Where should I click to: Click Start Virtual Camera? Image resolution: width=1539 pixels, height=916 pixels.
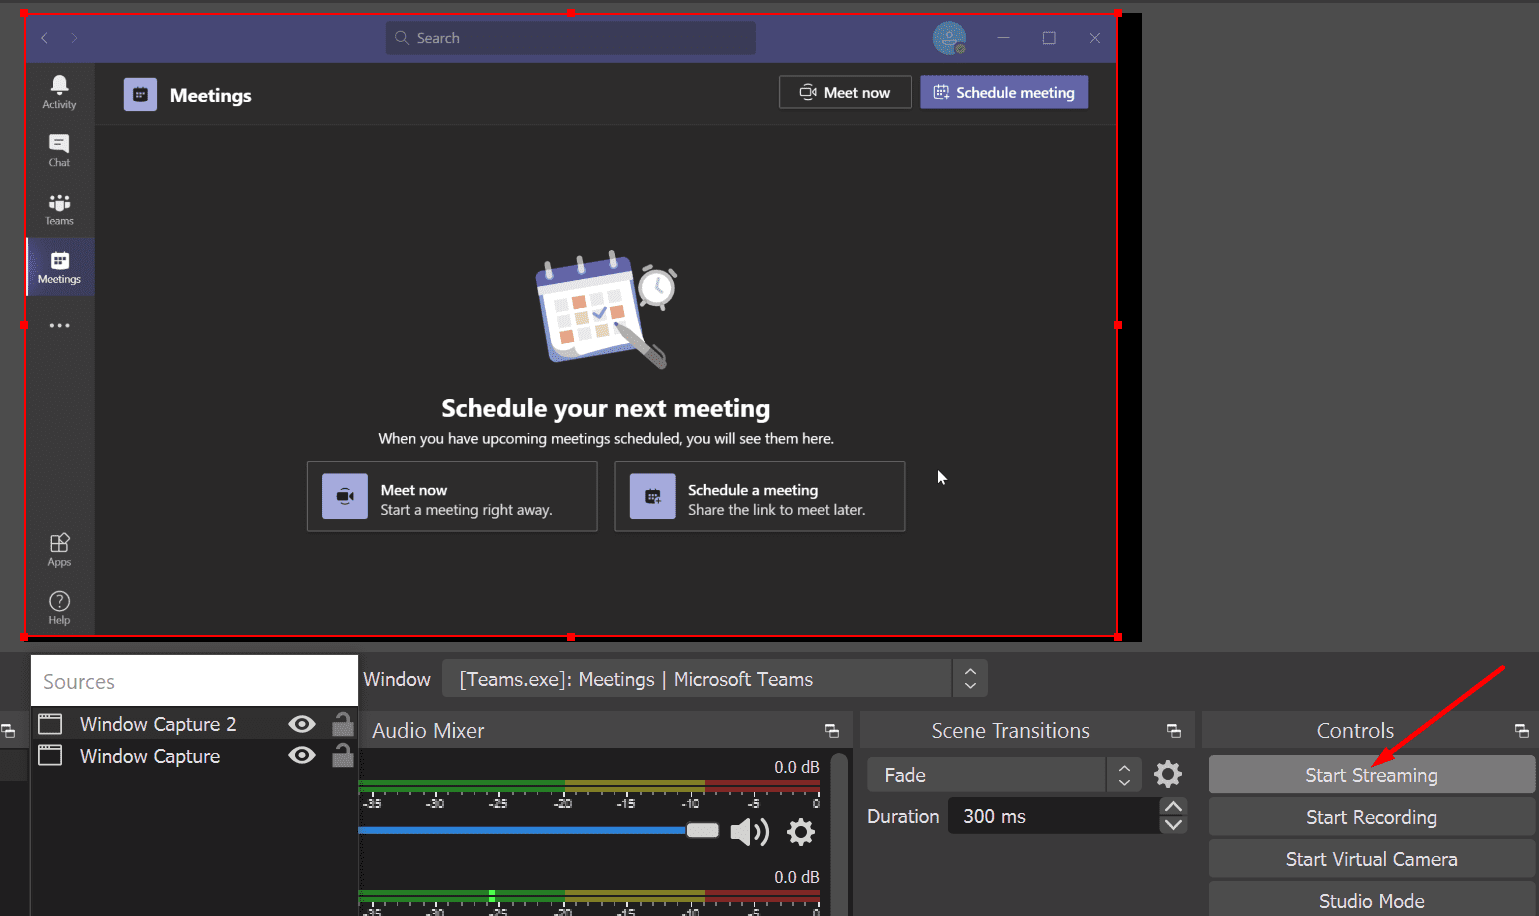[1371, 859]
